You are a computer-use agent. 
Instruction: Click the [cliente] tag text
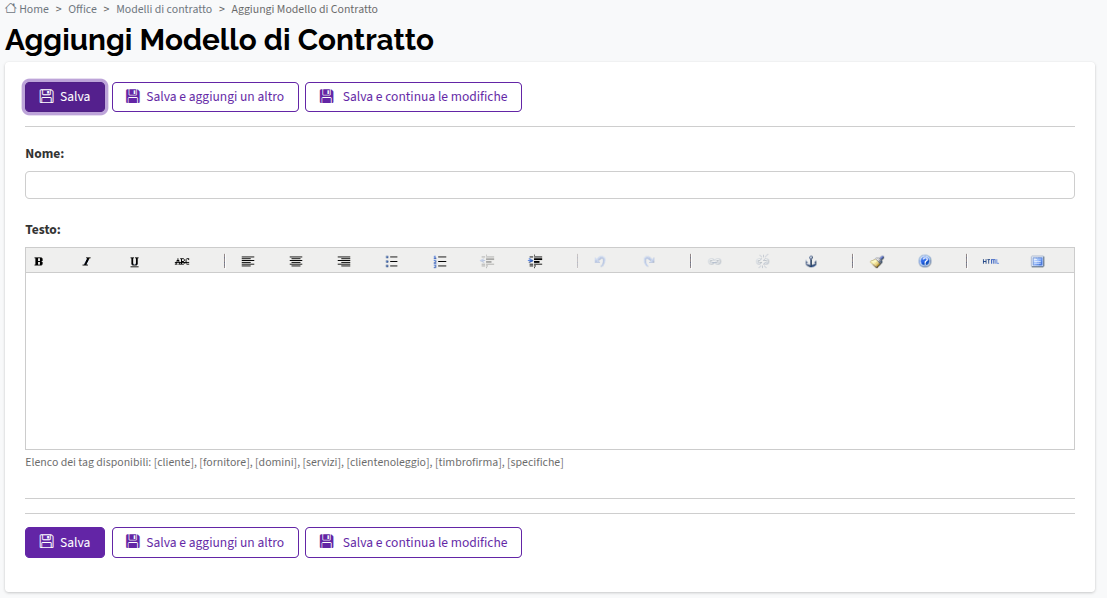(174, 462)
